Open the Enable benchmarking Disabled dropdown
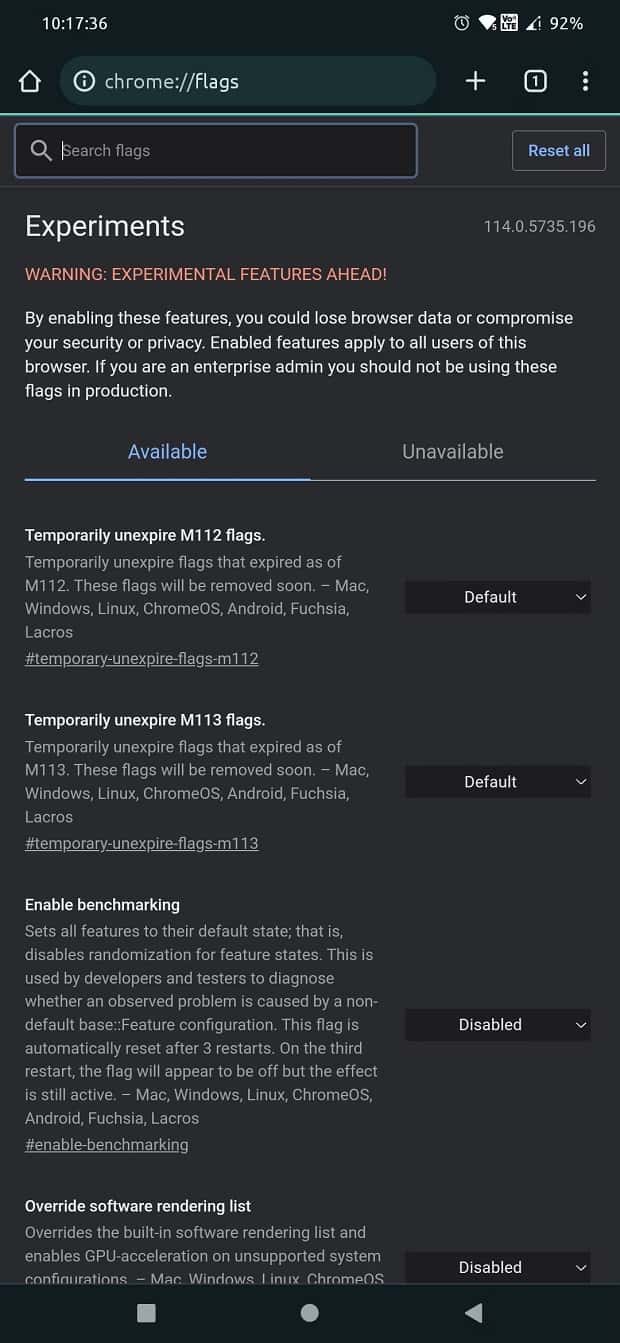Viewport: 620px width, 1343px height. [498, 1025]
